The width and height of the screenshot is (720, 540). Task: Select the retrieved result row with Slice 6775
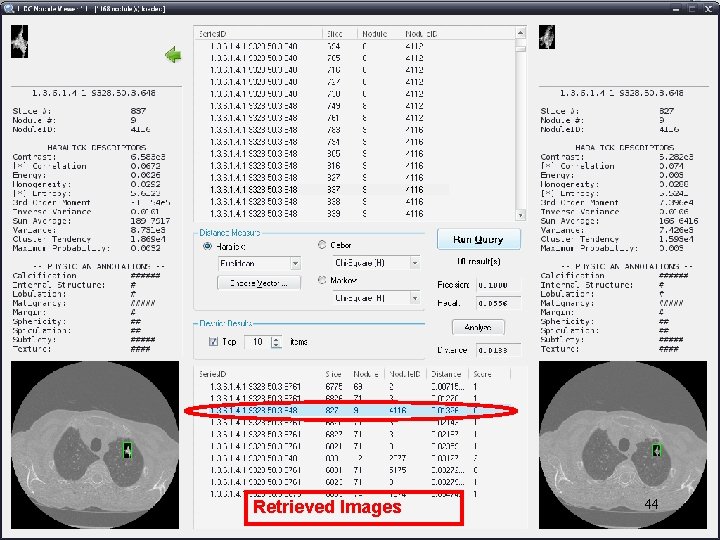[354, 387]
